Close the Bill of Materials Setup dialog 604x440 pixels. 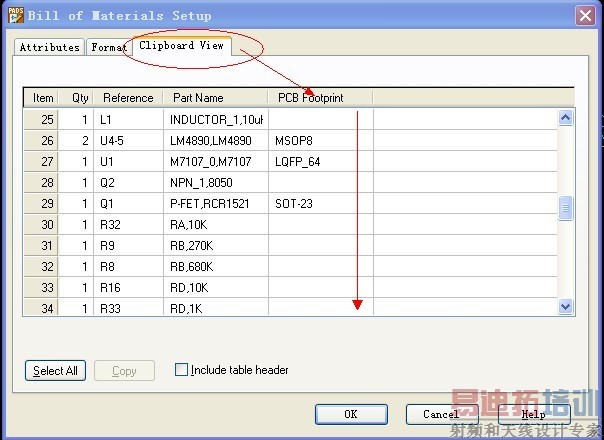pyautogui.click(x=585, y=16)
